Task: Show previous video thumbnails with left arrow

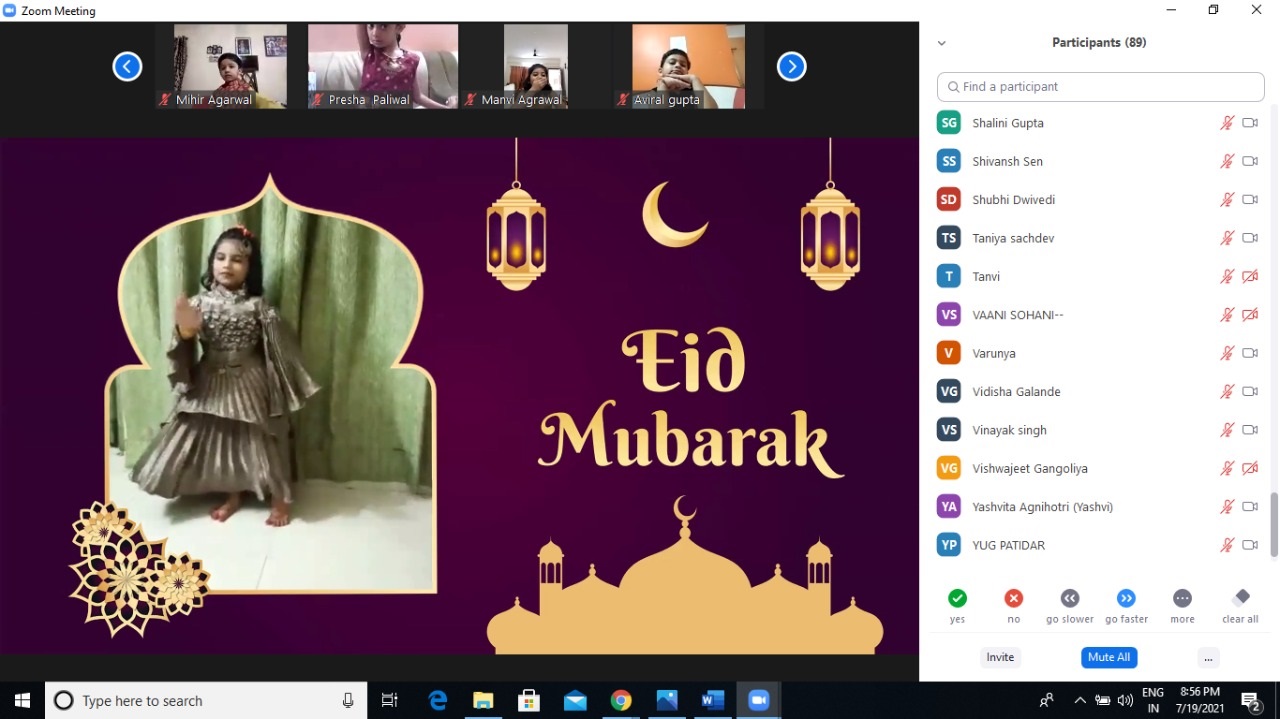Action: click(x=127, y=67)
